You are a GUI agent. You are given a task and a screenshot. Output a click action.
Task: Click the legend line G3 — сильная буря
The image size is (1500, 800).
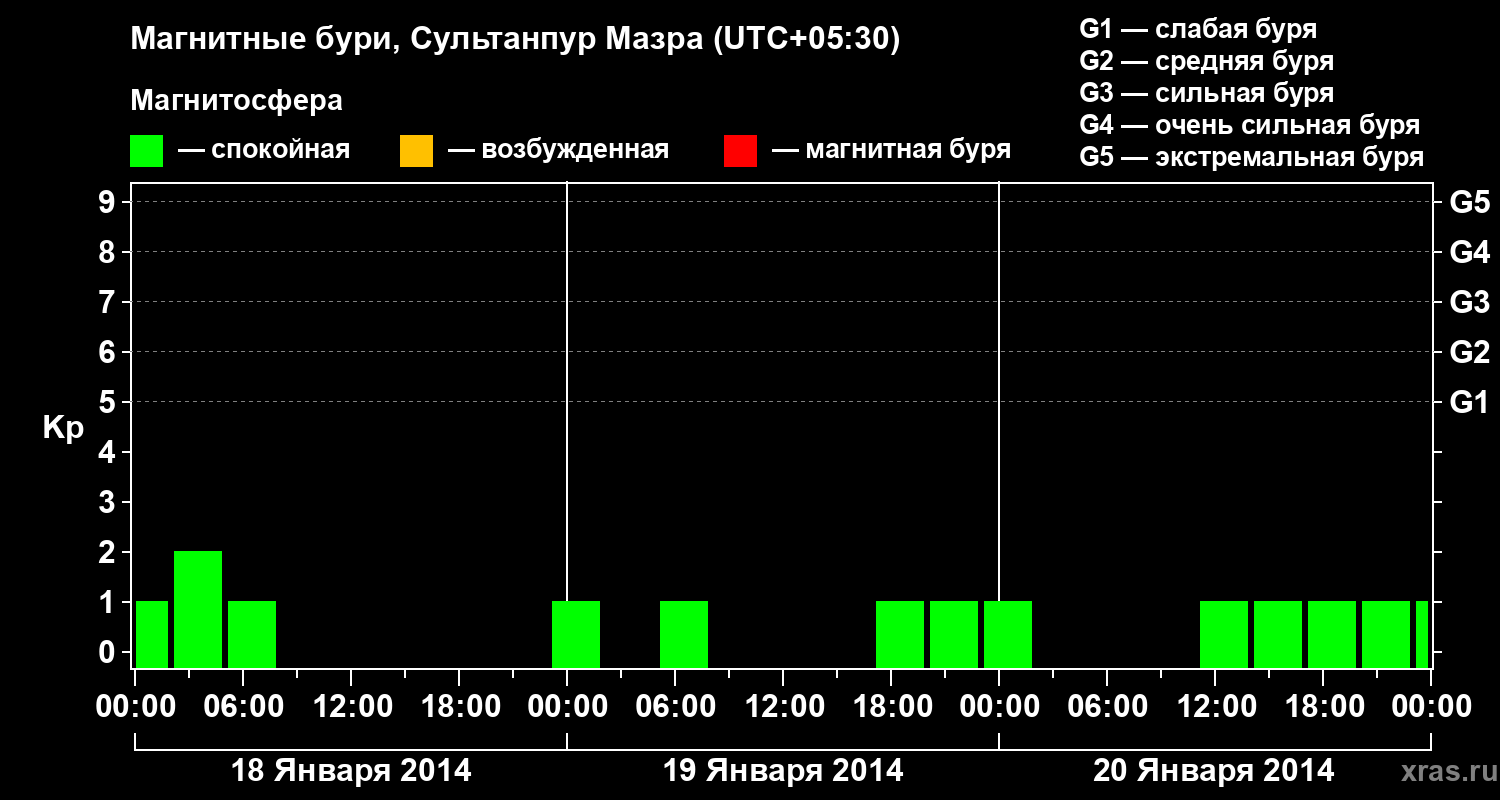click(x=1207, y=93)
